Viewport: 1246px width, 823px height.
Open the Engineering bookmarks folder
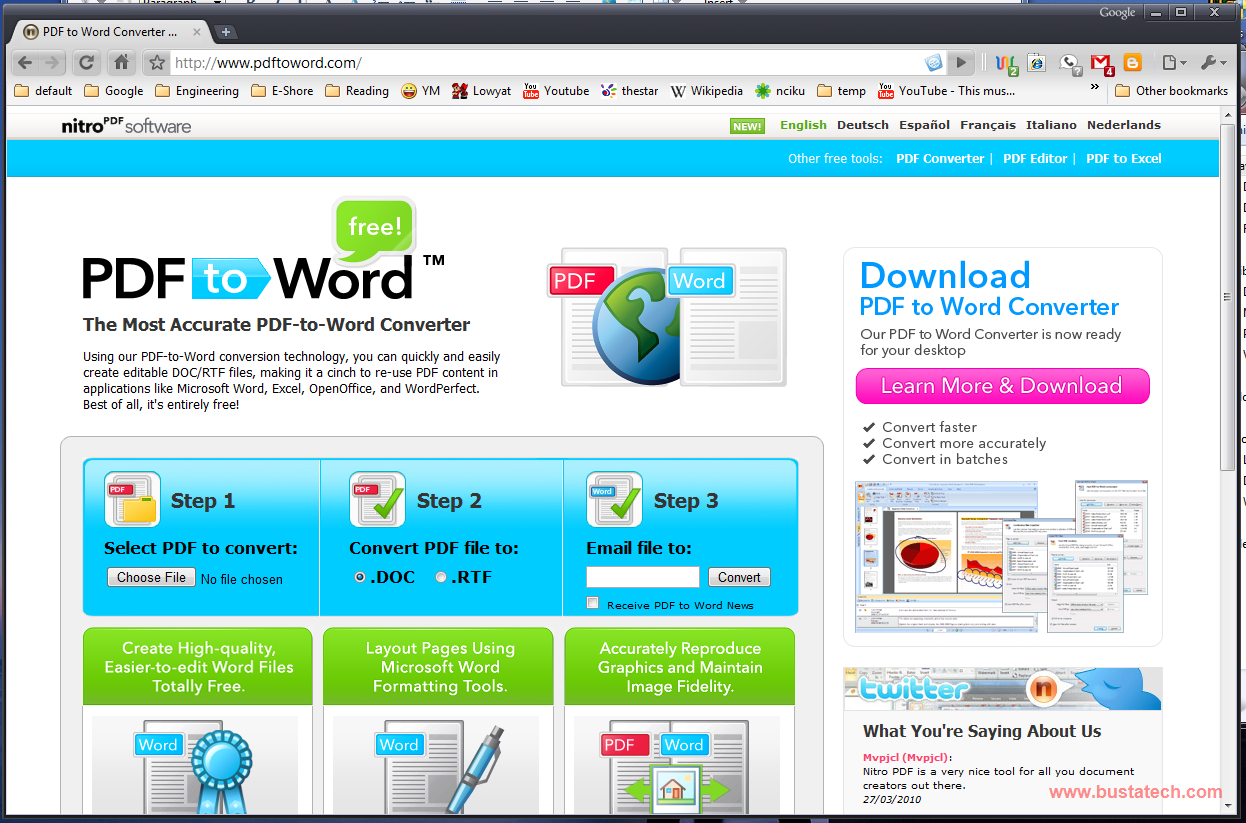click(197, 91)
